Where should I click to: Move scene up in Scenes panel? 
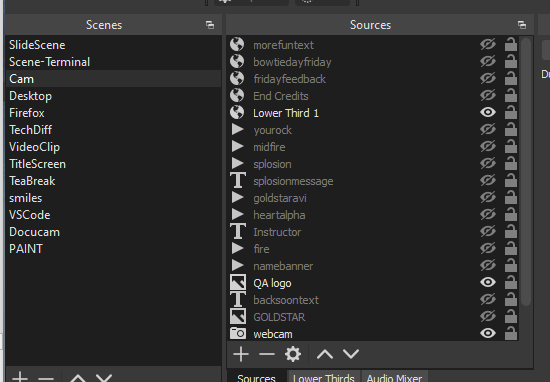point(78,378)
